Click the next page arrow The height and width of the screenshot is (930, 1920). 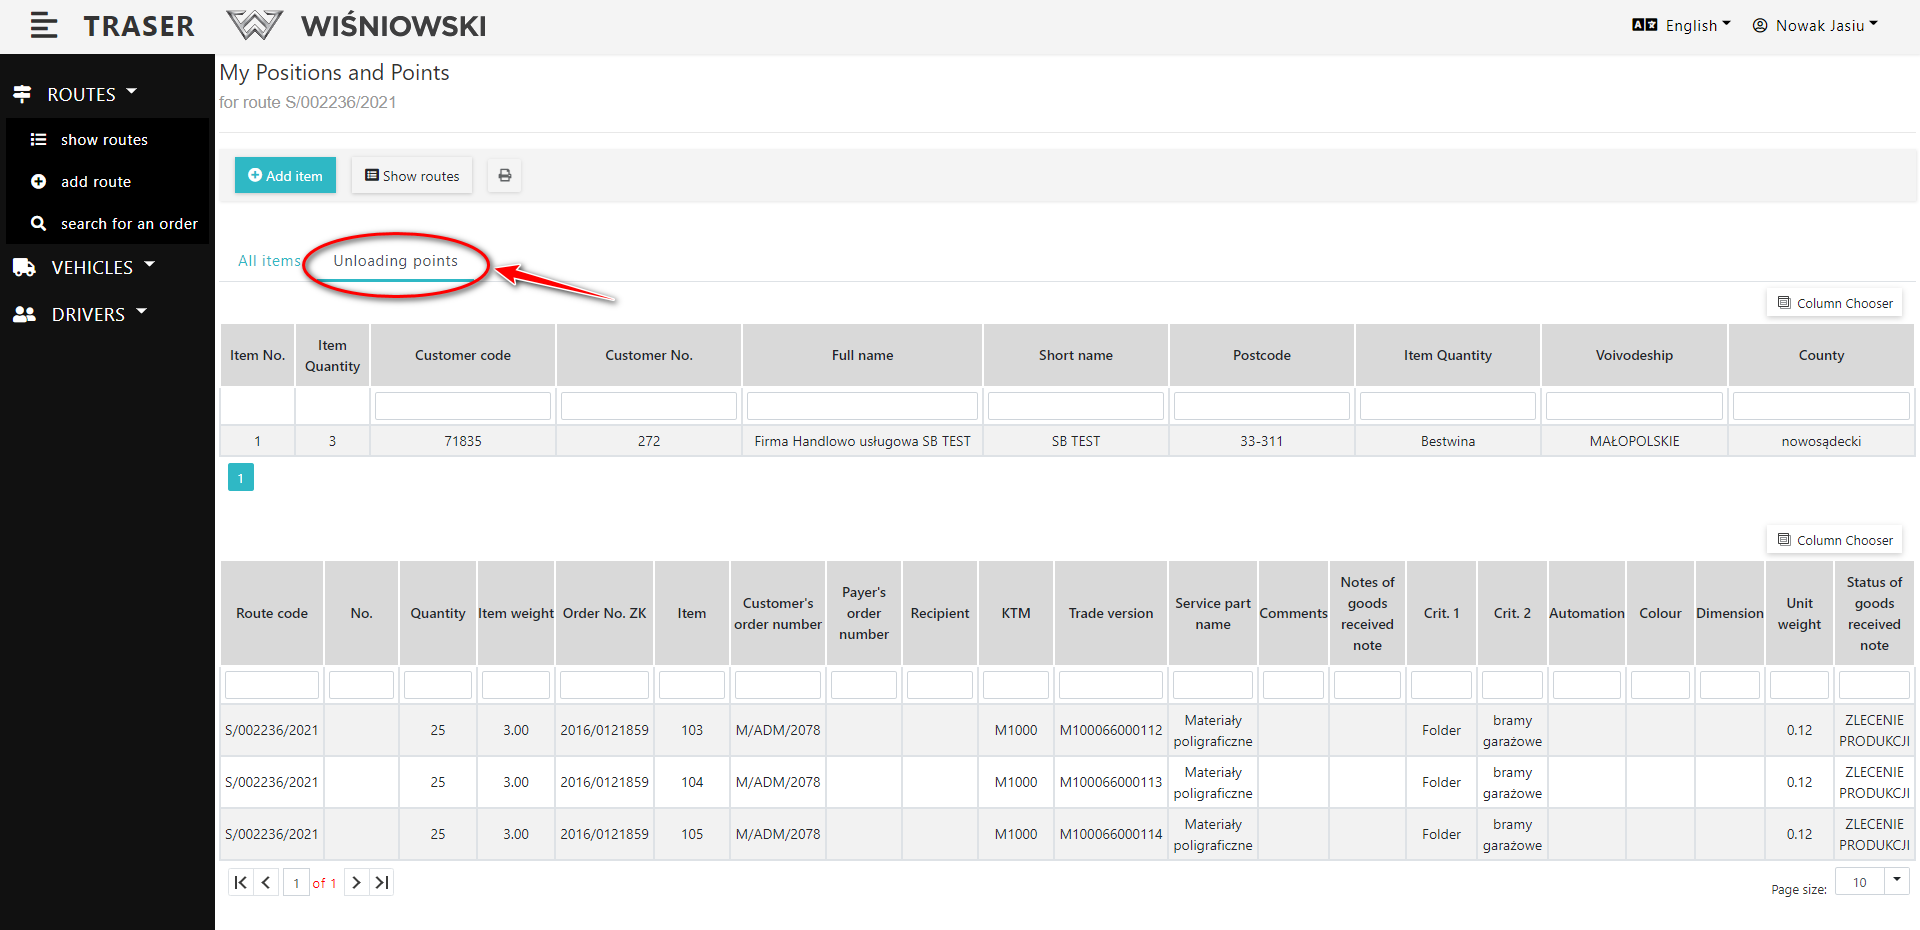tap(356, 882)
